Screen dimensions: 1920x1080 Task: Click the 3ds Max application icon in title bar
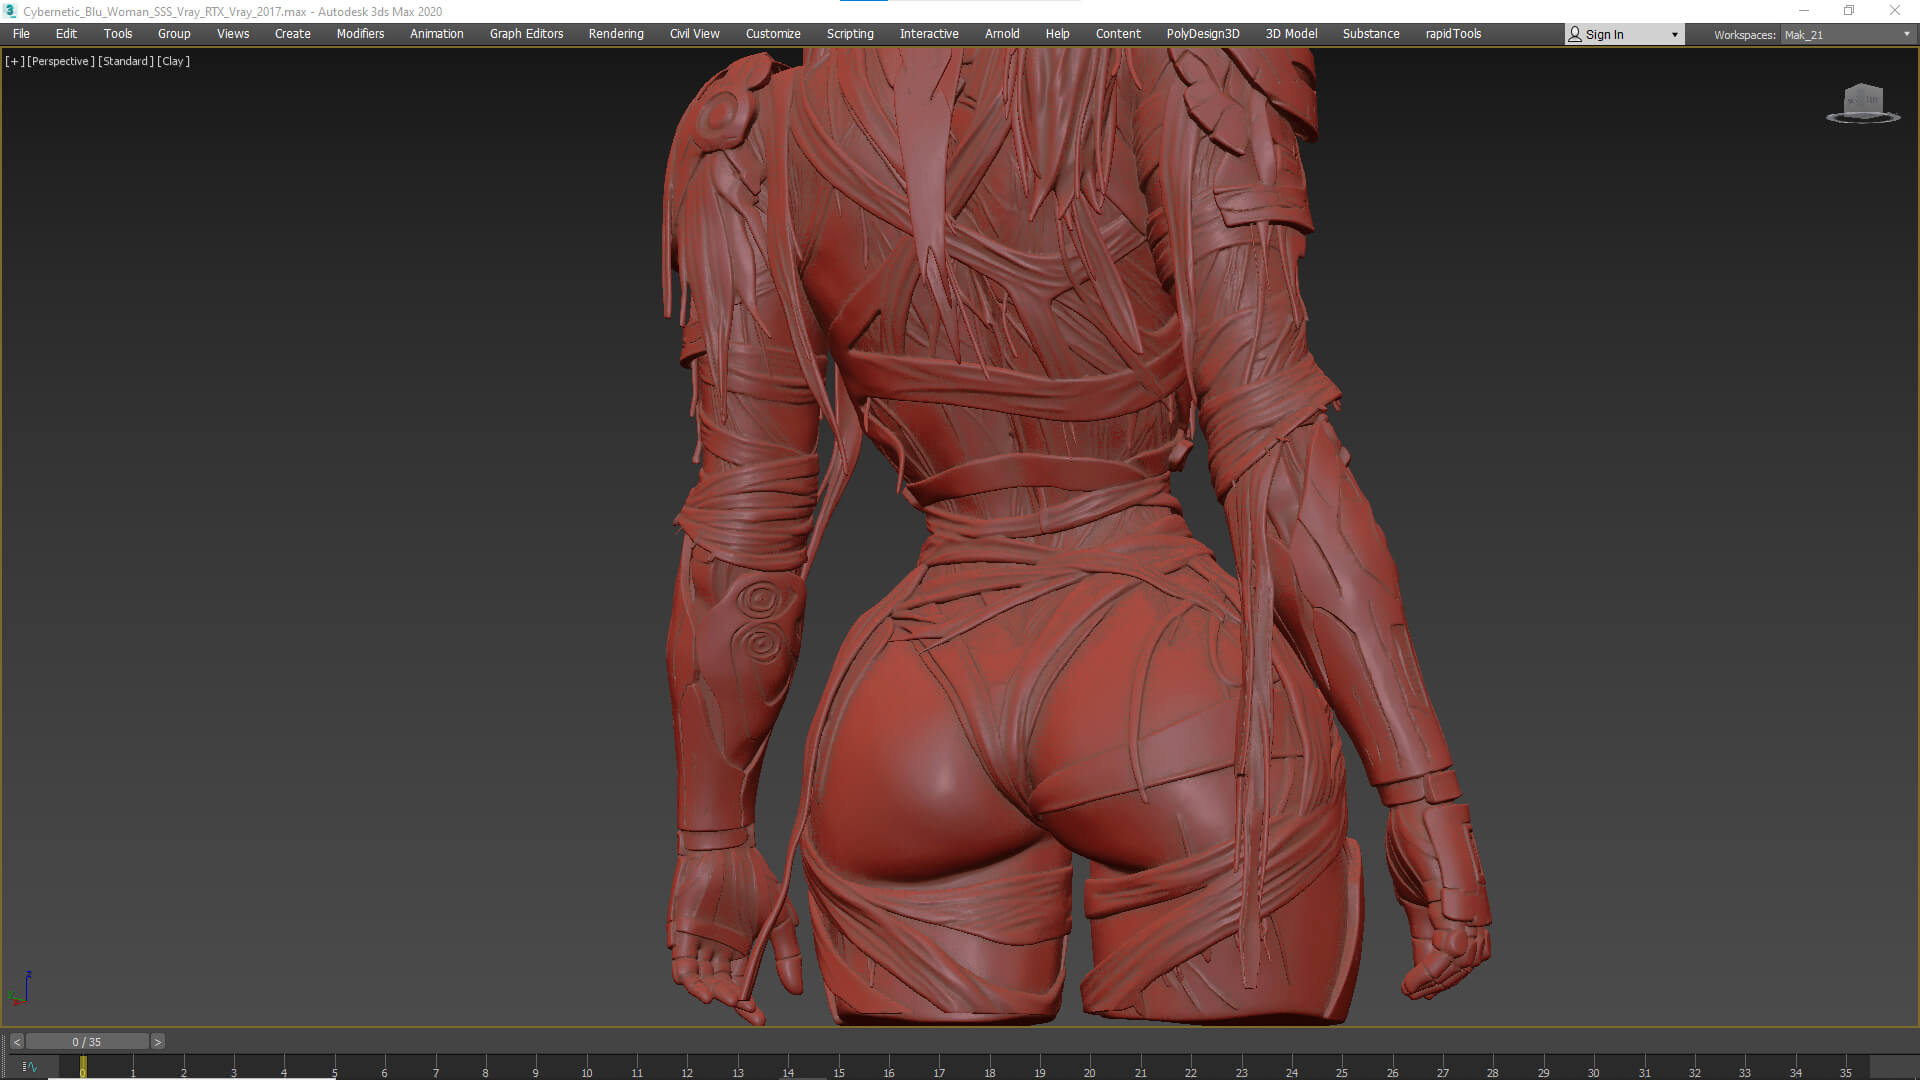[11, 11]
